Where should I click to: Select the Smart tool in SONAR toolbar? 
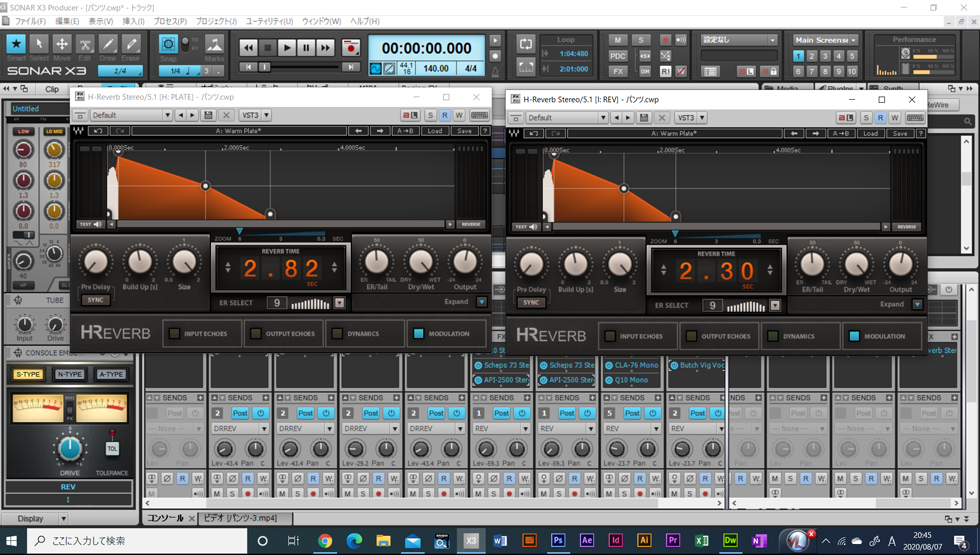(16, 44)
